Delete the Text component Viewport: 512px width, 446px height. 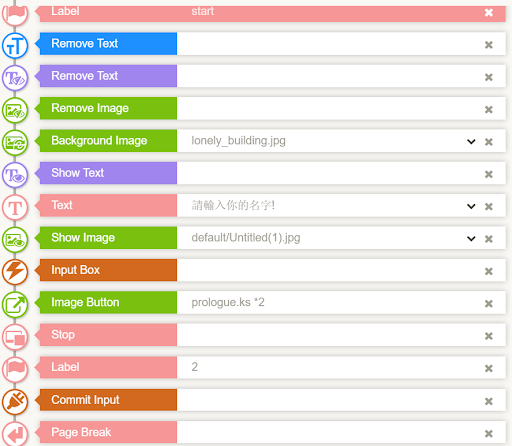[489, 206]
